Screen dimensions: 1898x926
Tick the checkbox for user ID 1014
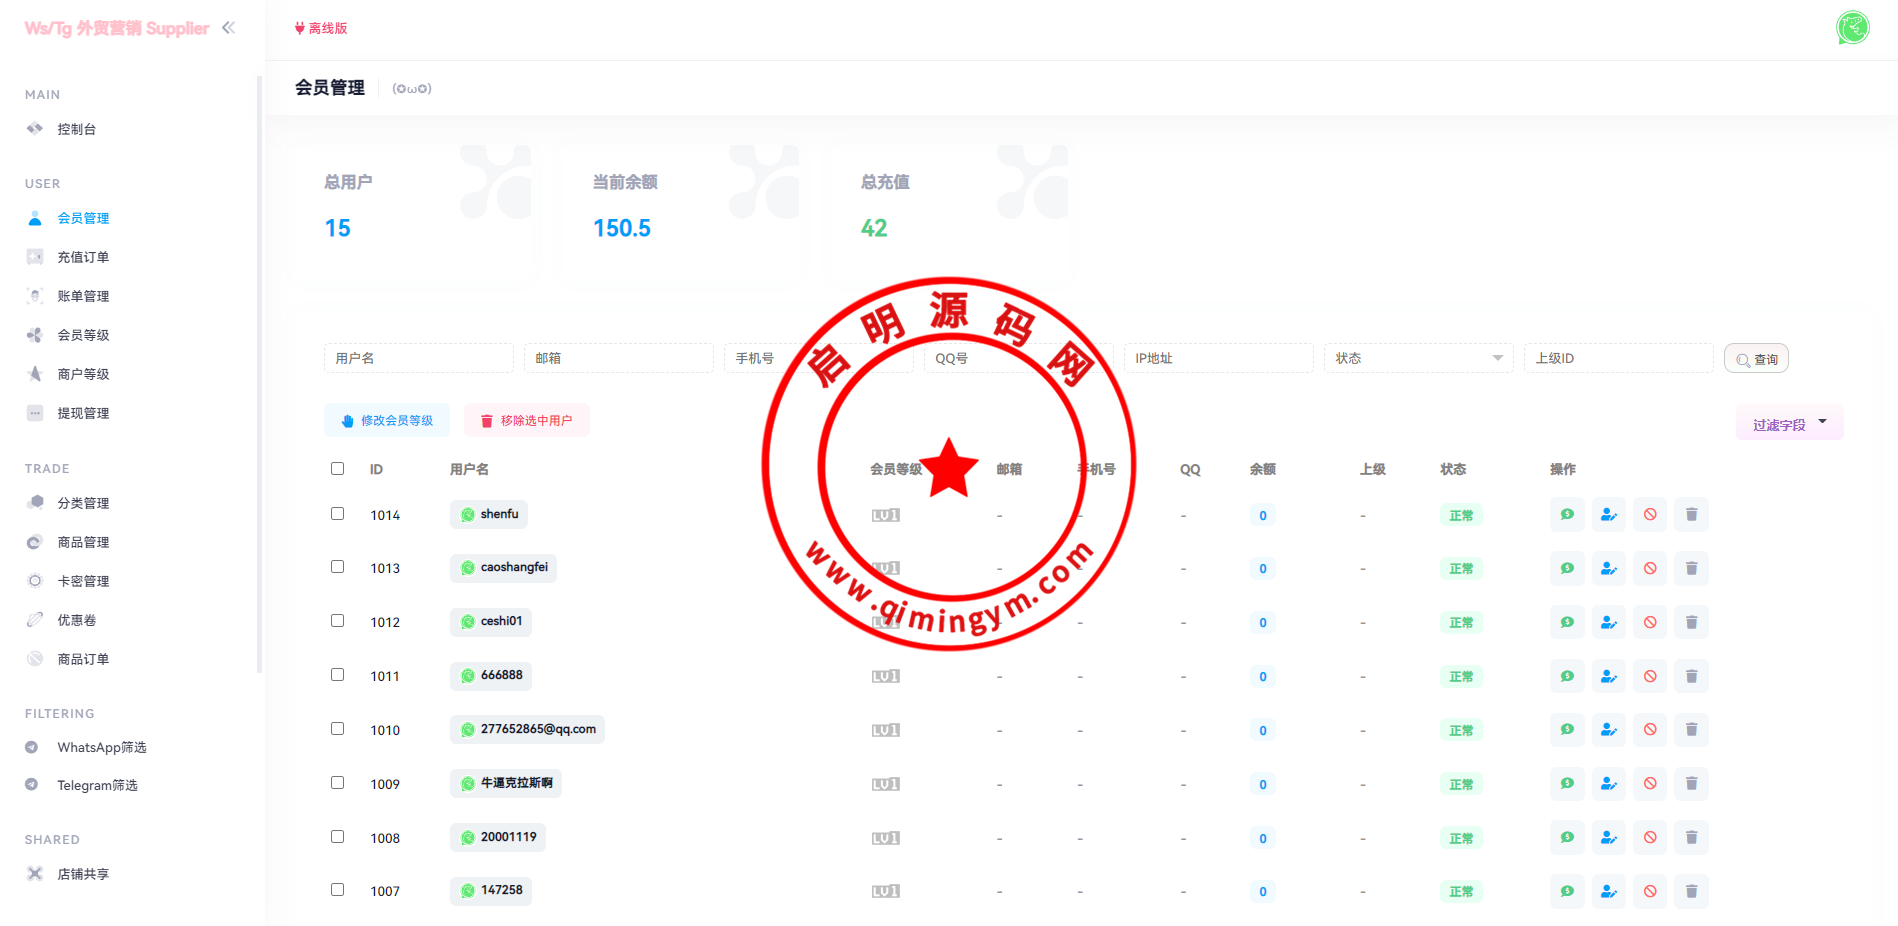pyautogui.click(x=338, y=514)
